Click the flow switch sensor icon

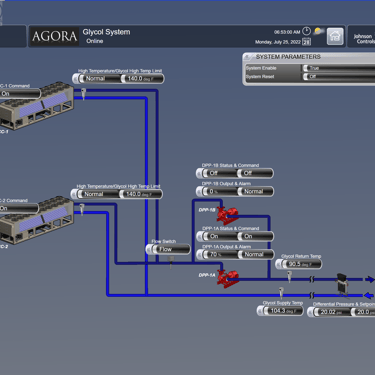[x=171, y=262]
